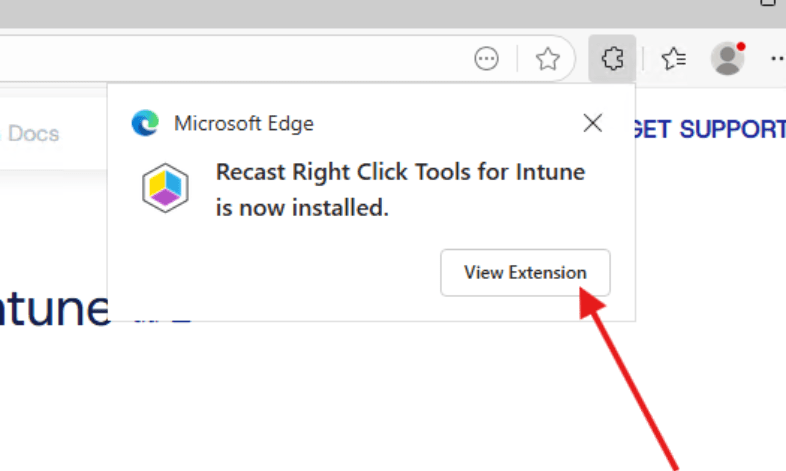This screenshot has height=471, width=786.
Task: Click the "is now installed" notification text
Action: click(302, 209)
